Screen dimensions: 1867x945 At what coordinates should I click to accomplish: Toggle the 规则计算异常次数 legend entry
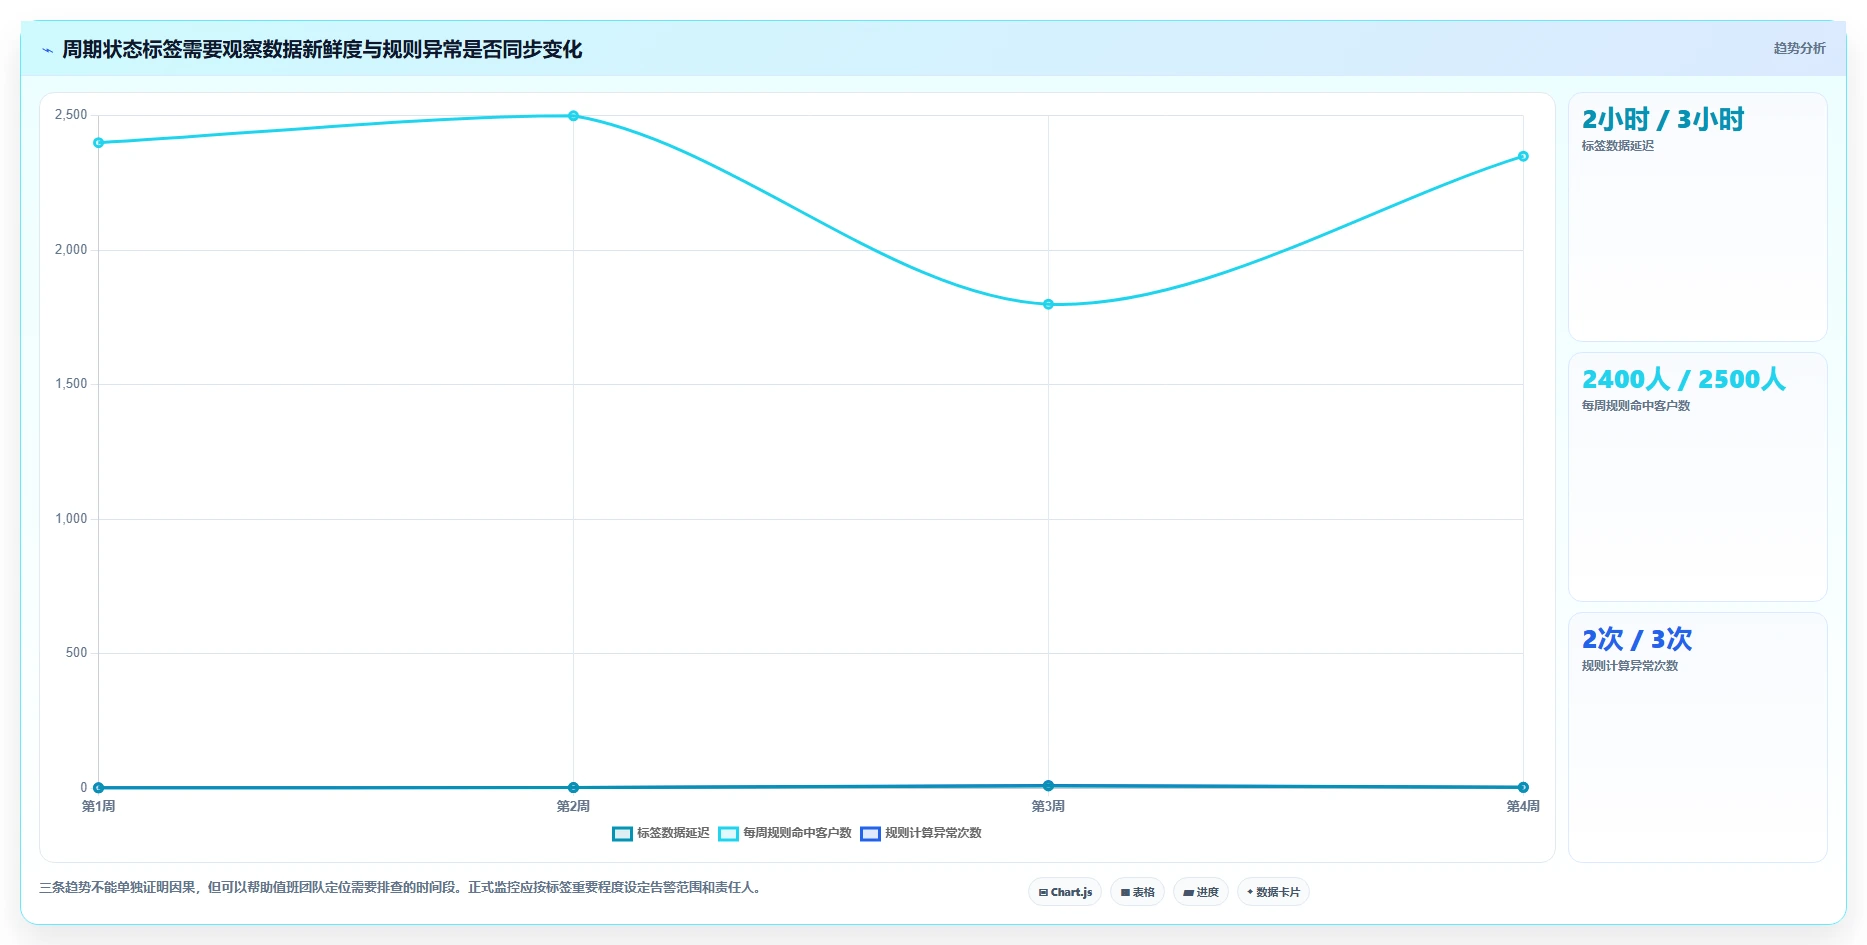921,833
